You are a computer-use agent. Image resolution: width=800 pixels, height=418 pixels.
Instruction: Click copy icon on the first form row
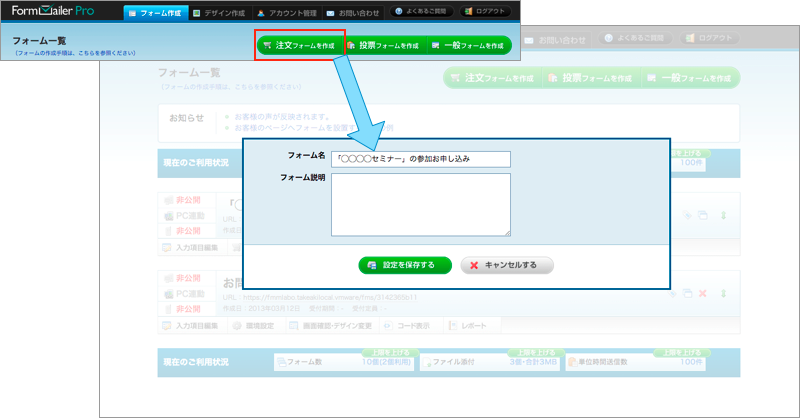703,215
